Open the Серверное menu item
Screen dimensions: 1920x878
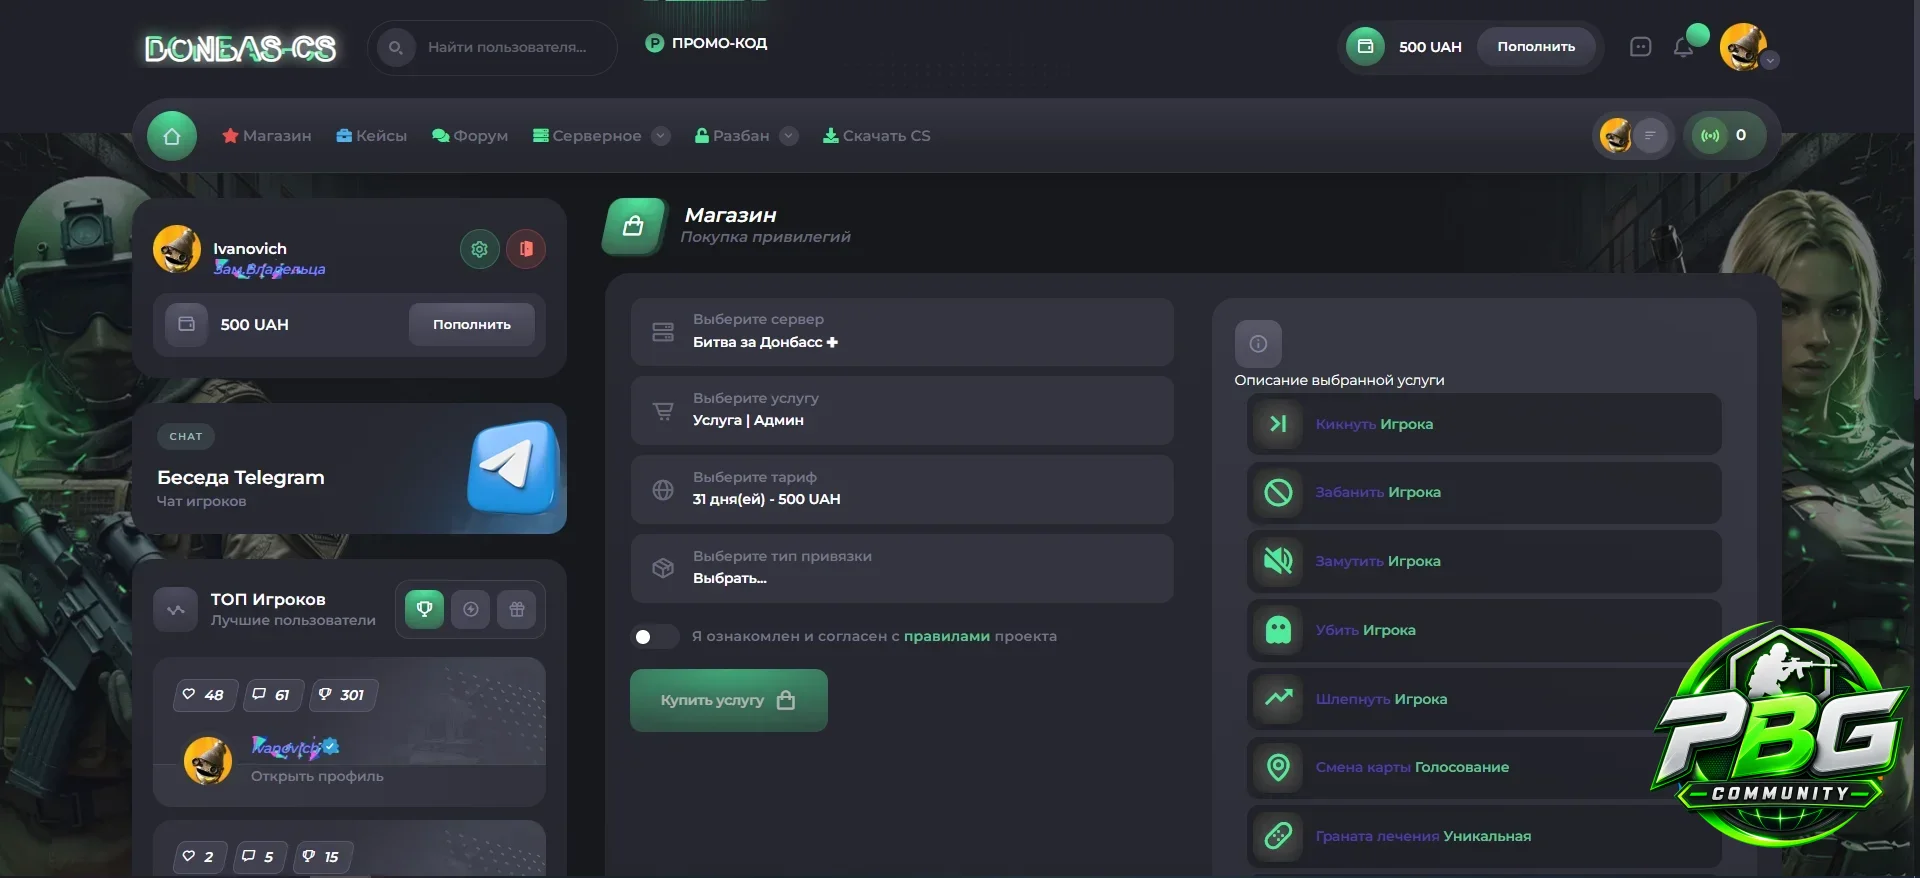click(587, 136)
